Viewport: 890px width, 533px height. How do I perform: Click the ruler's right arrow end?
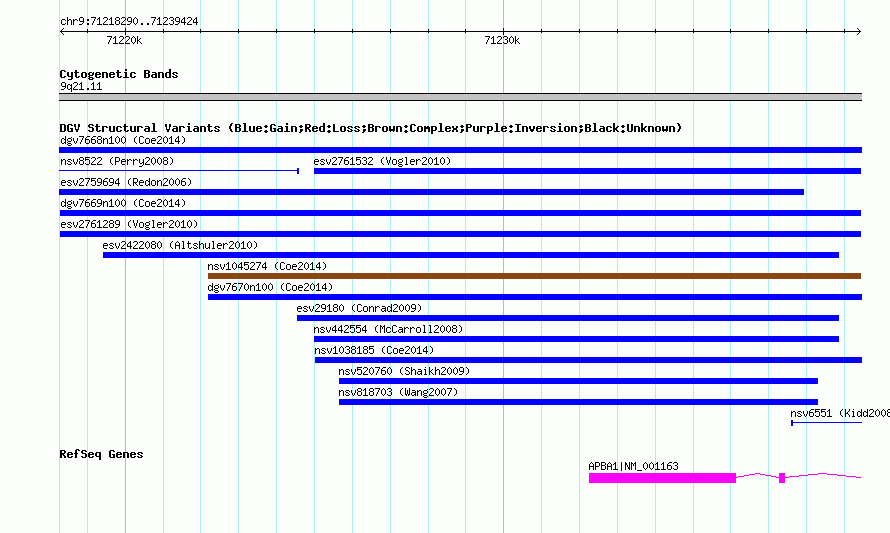(x=859, y=32)
